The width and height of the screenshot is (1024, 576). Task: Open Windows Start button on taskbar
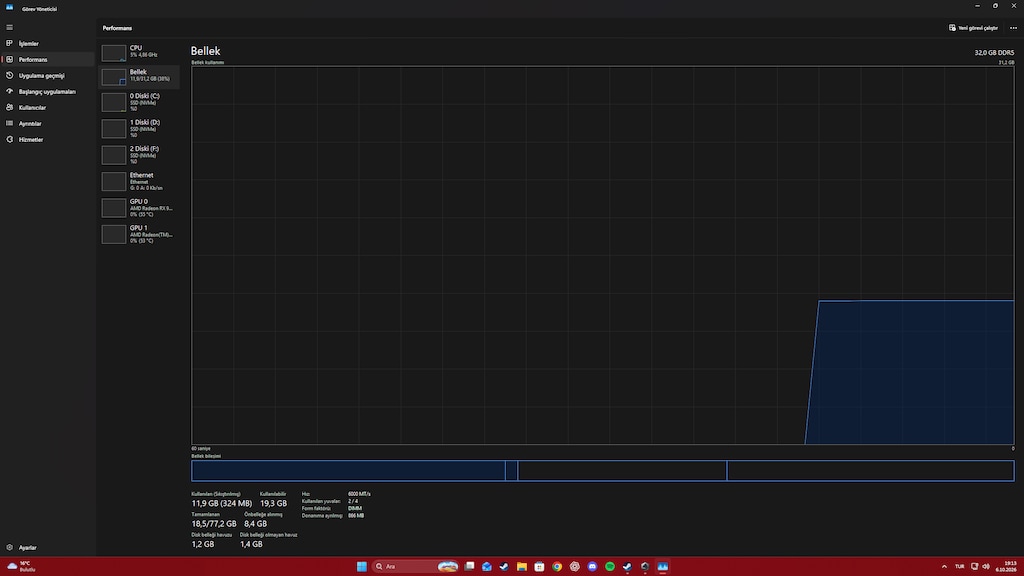pyautogui.click(x=361, y=566)
